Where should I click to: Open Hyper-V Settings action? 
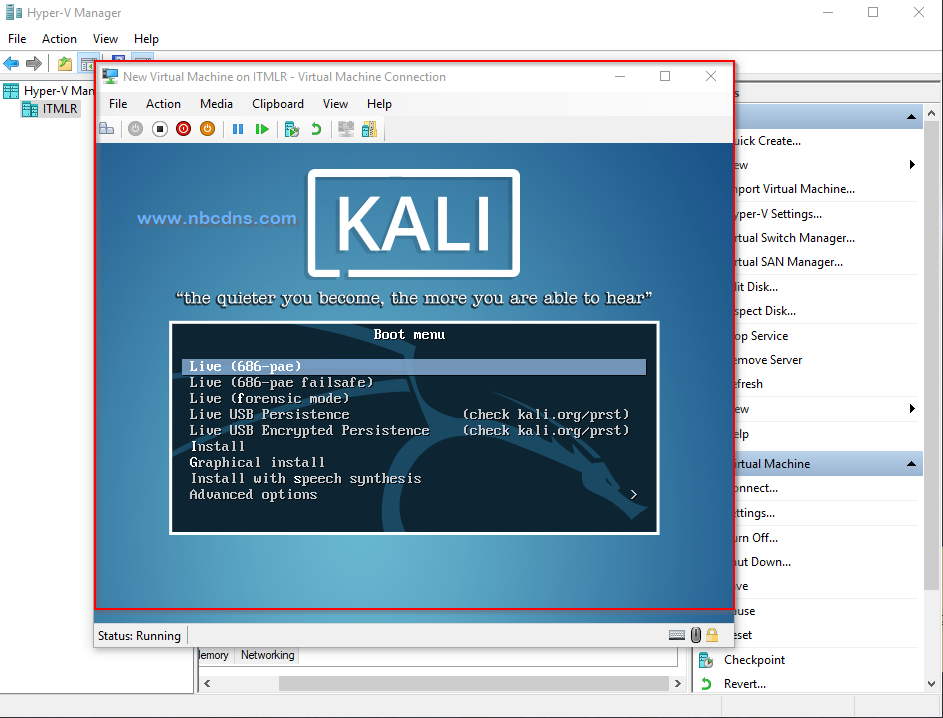point(778,213)
